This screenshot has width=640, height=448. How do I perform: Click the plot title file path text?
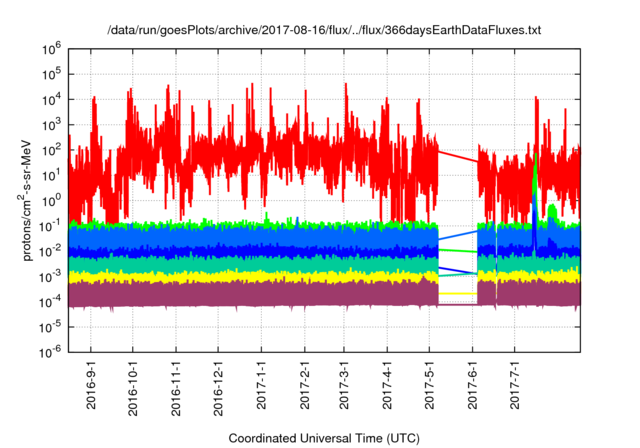pos(324,30)
